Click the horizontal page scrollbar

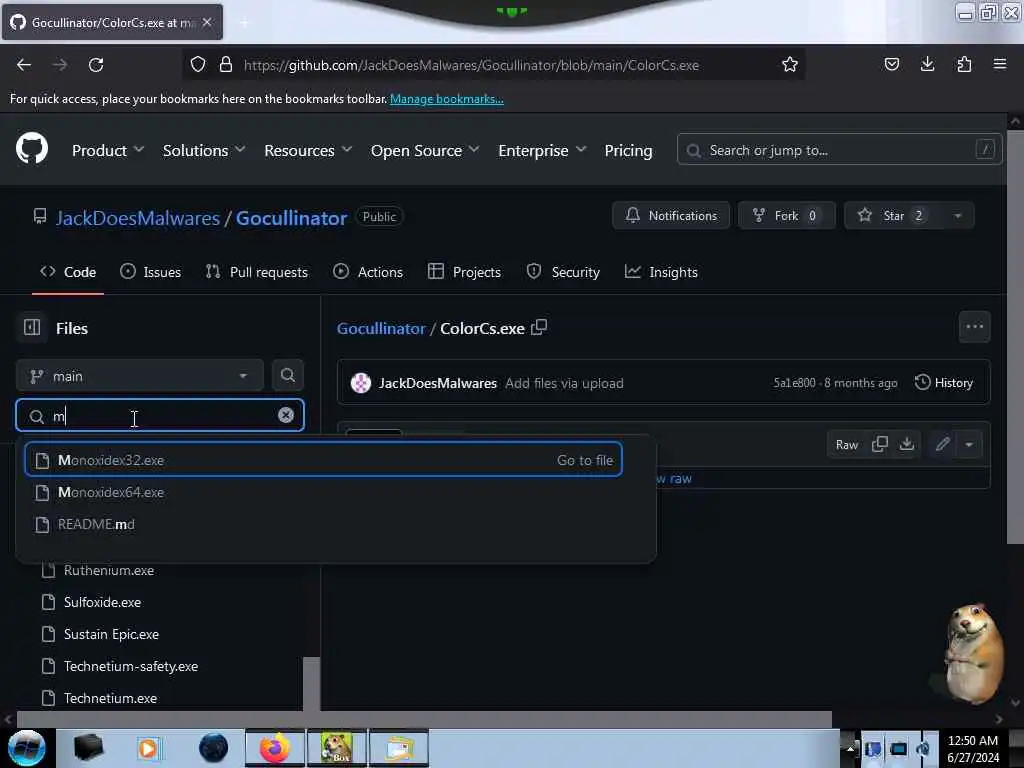point(424,719)
